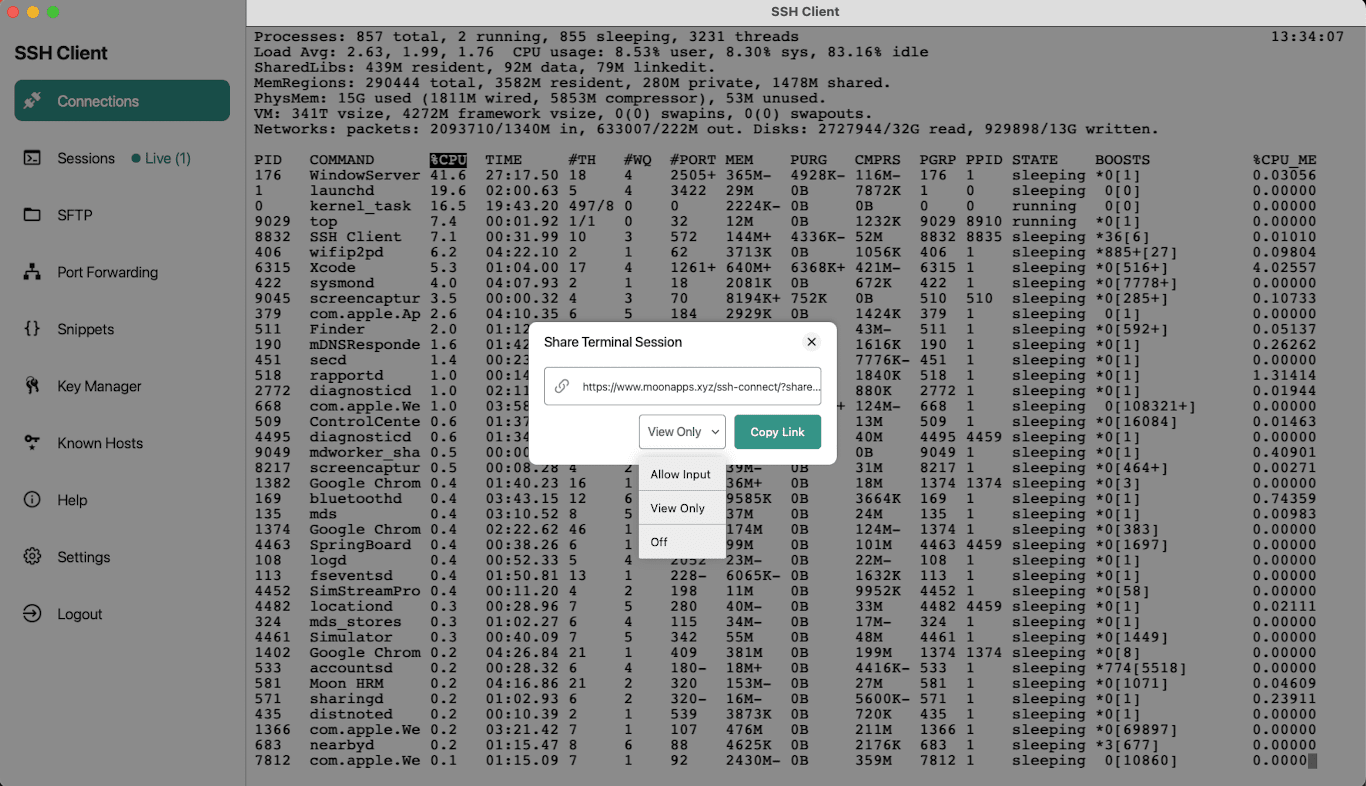The image size is (1366, 786).
Task: Log out via Logout label
Action: click(x=80, y=614)
